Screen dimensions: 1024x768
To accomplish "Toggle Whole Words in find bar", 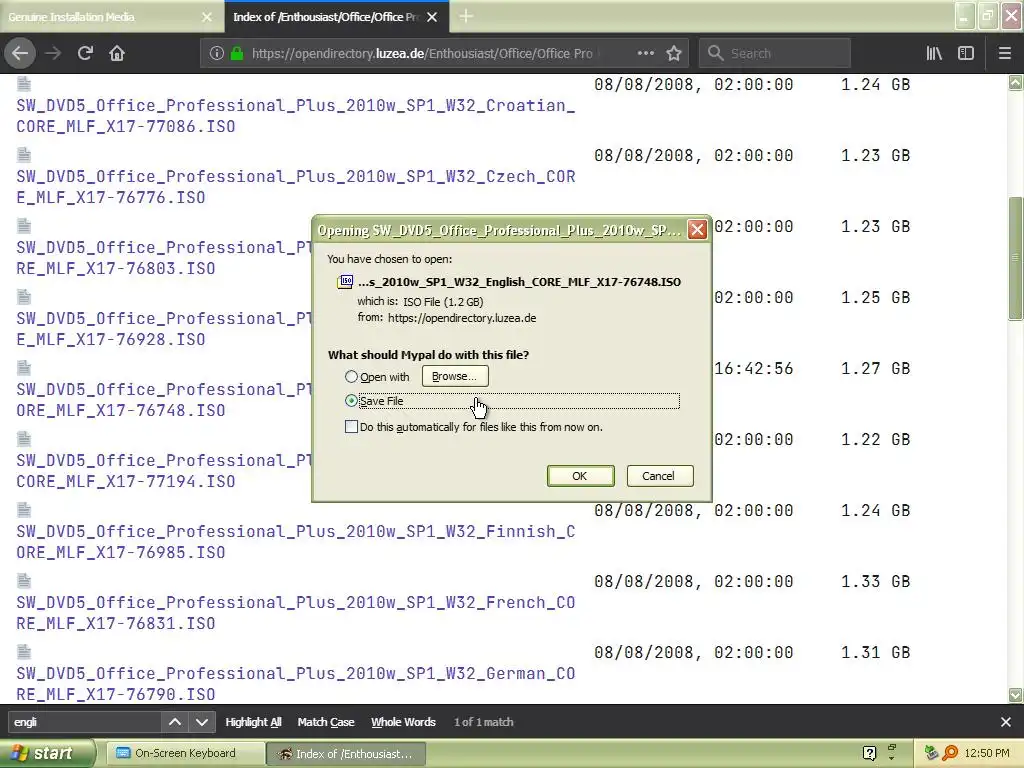I will coord(403,722).
